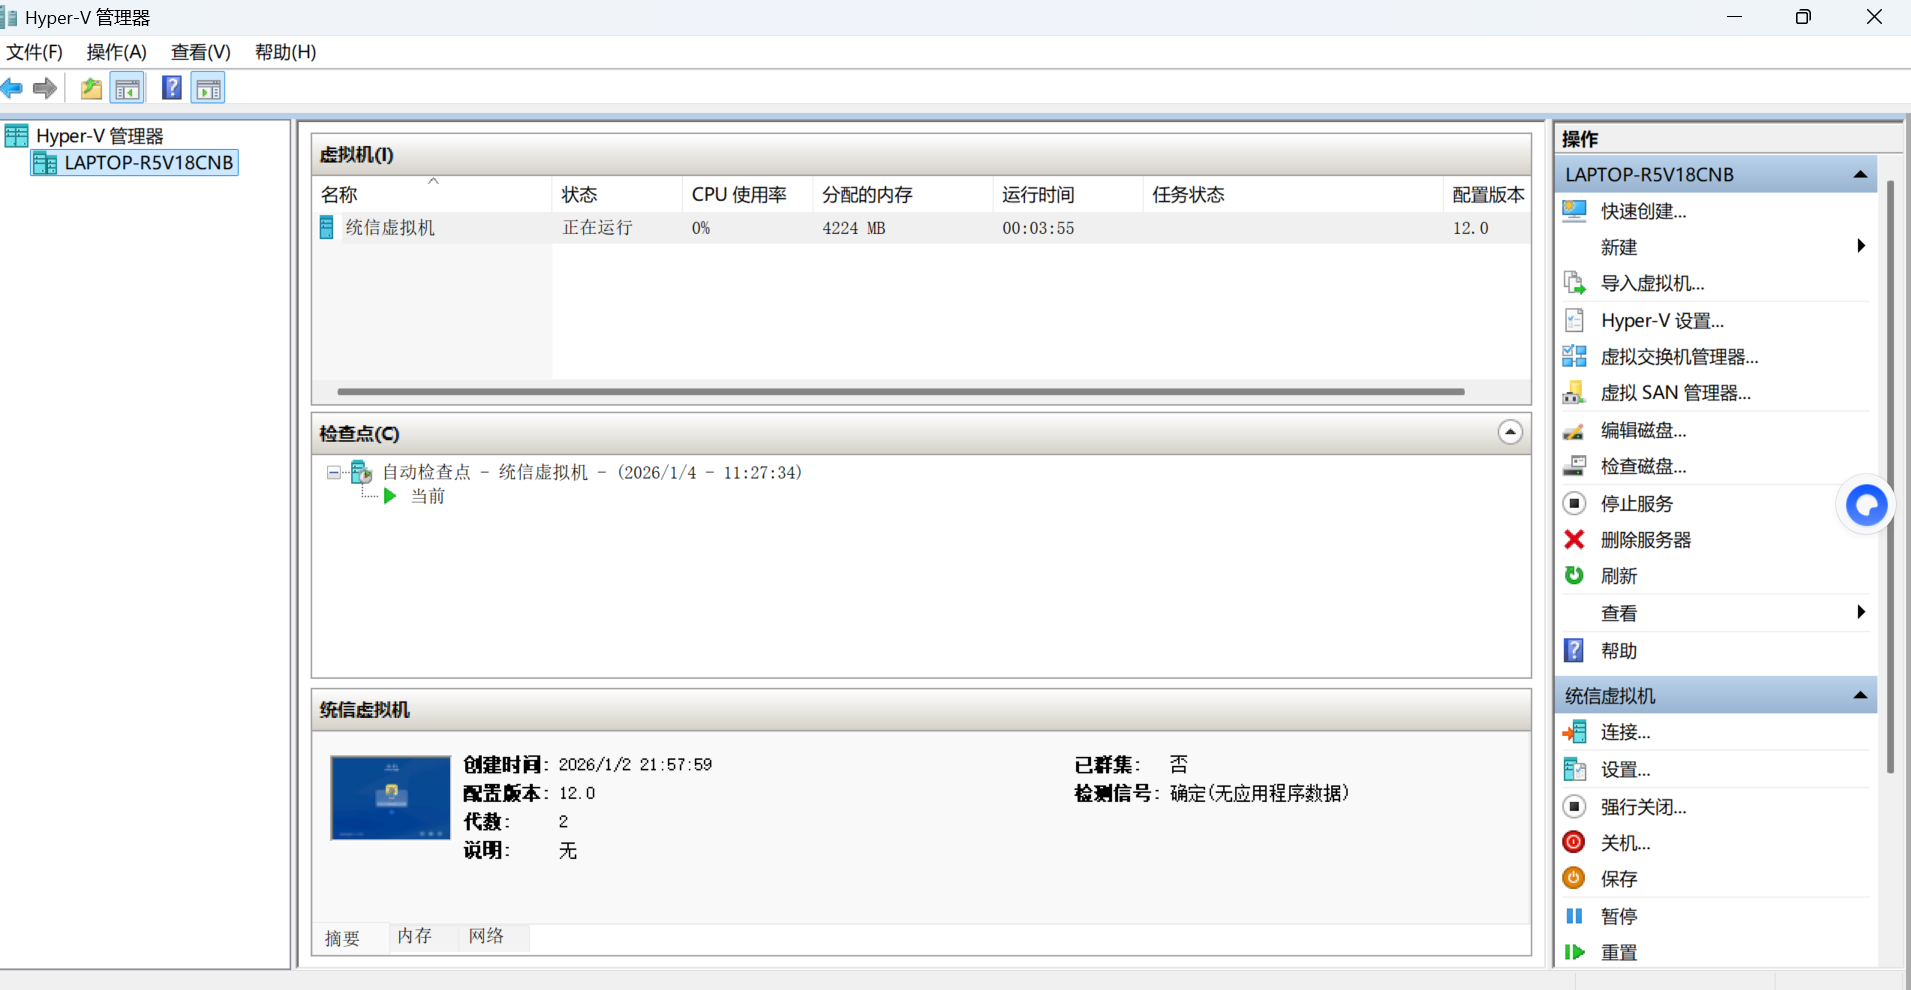Collapse the 统信虚拟机 actions section

(1860, 695)
